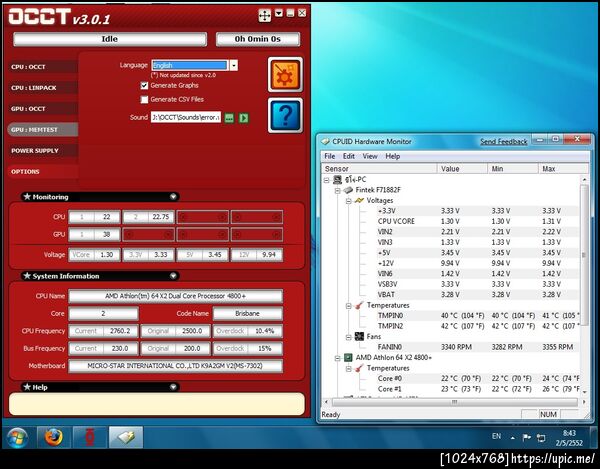Click the Value column header

[462, 169]
